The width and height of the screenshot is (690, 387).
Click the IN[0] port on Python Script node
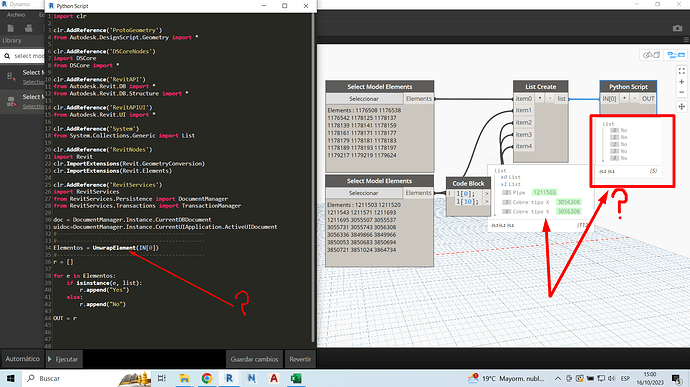[609, 99]
